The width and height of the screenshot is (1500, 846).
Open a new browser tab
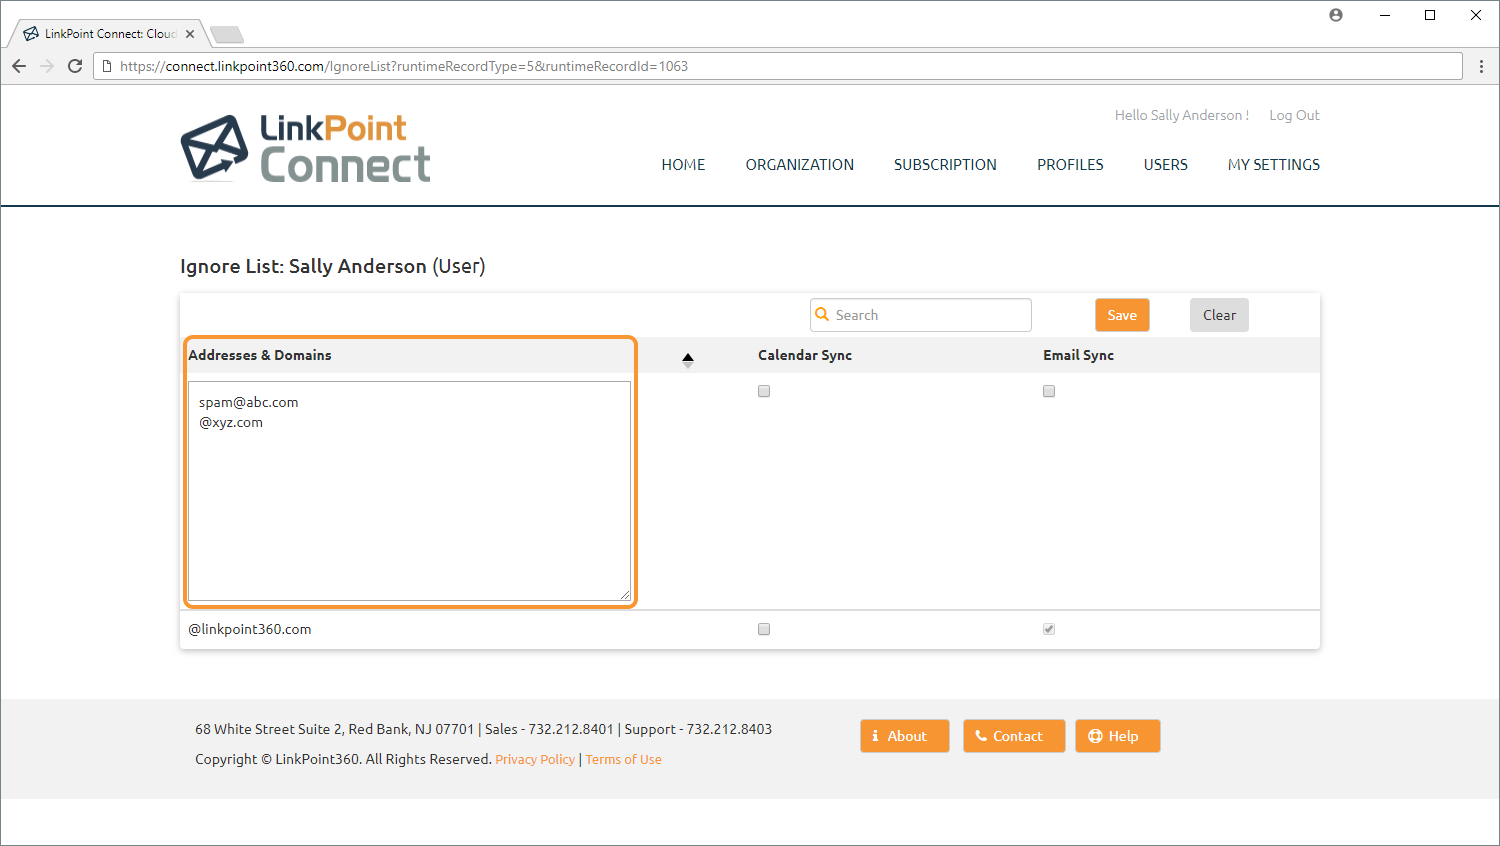tap(227, 35)
